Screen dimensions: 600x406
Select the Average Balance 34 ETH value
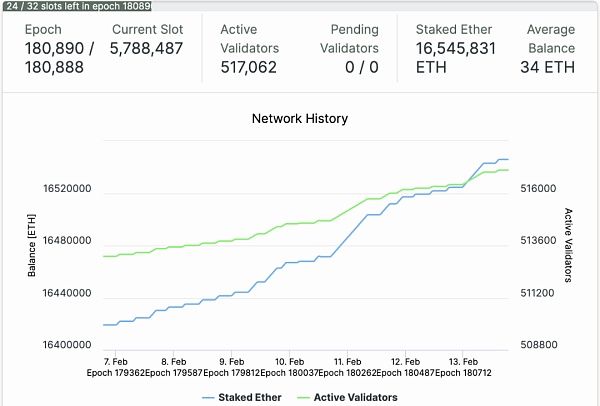(x=548, y=67)
